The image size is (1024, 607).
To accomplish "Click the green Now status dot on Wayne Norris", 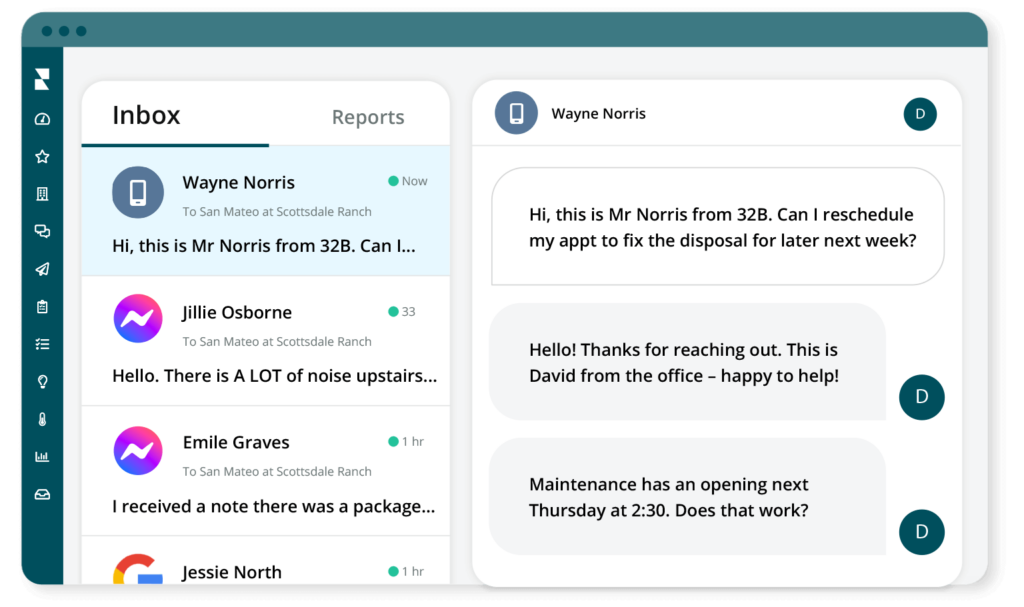I will click(x=394, y=181).
